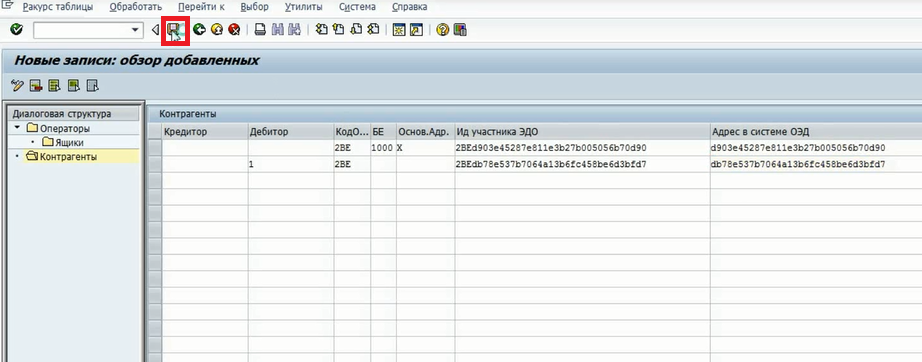Image resolution: width=922 pixels, height=362 pixels.
Task: Open the Утилиты menu
Action: pos(303,7)
